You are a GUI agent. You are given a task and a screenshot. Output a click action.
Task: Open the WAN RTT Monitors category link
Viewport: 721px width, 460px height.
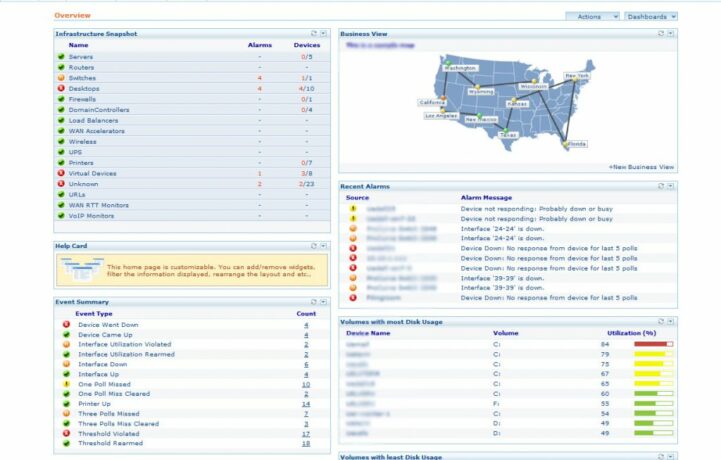pyautogui.click(x=99, y=205)
